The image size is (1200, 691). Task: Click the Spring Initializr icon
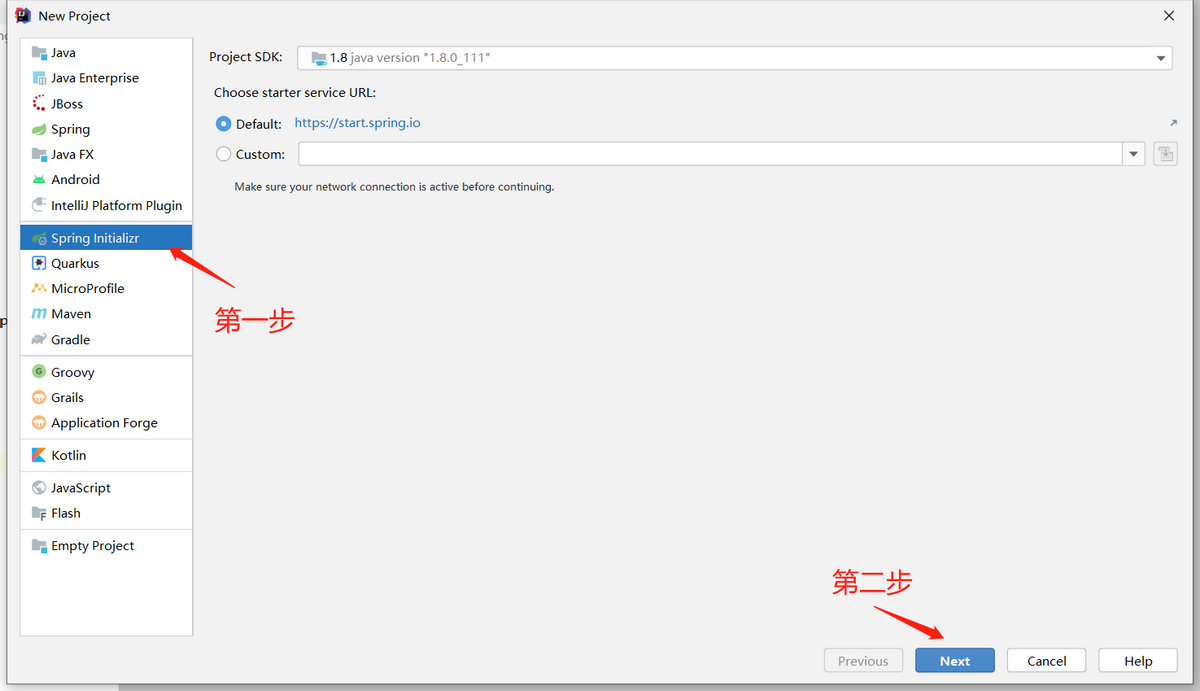point(39,238)
